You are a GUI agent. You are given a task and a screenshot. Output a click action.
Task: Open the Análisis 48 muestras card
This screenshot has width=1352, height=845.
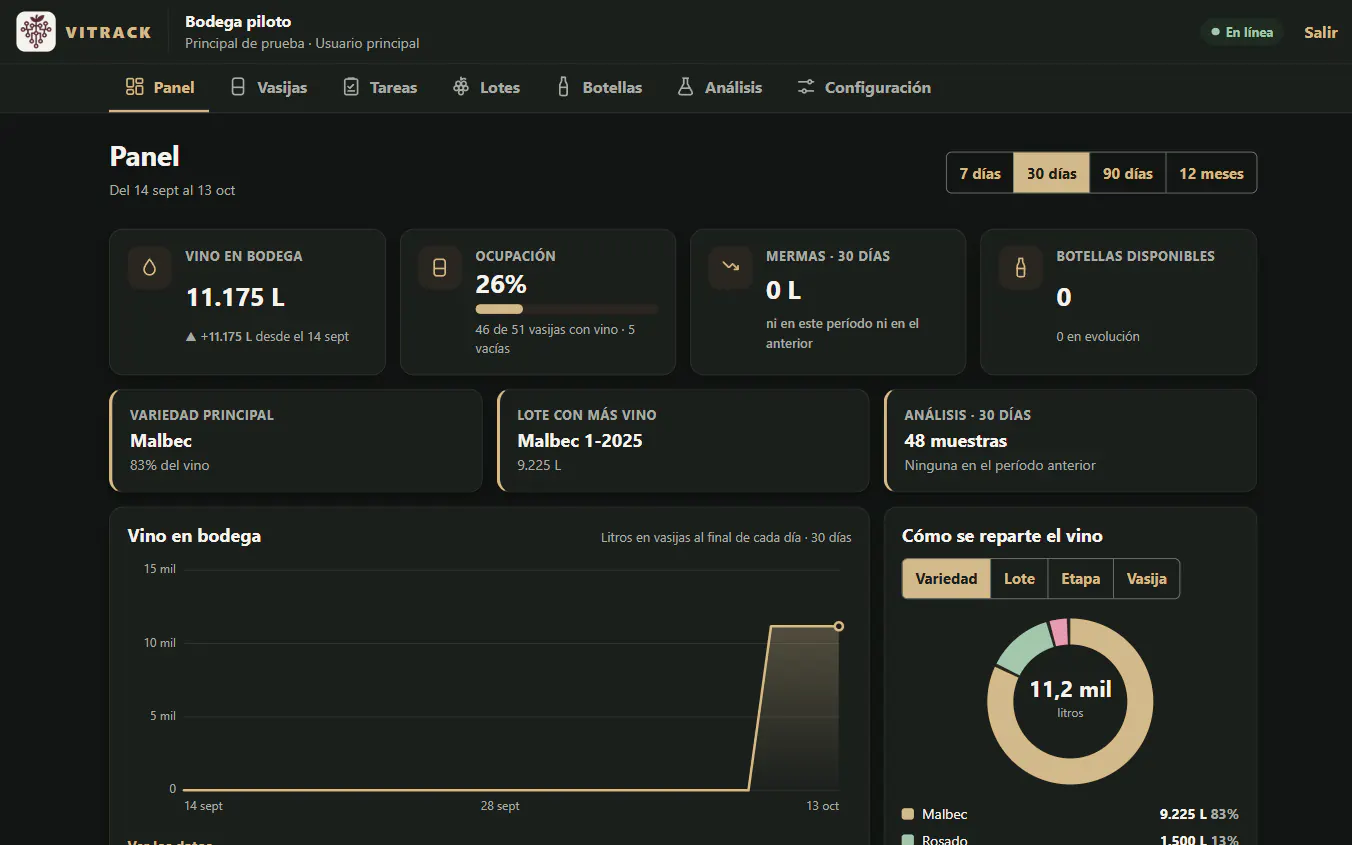pos(1070,440)
